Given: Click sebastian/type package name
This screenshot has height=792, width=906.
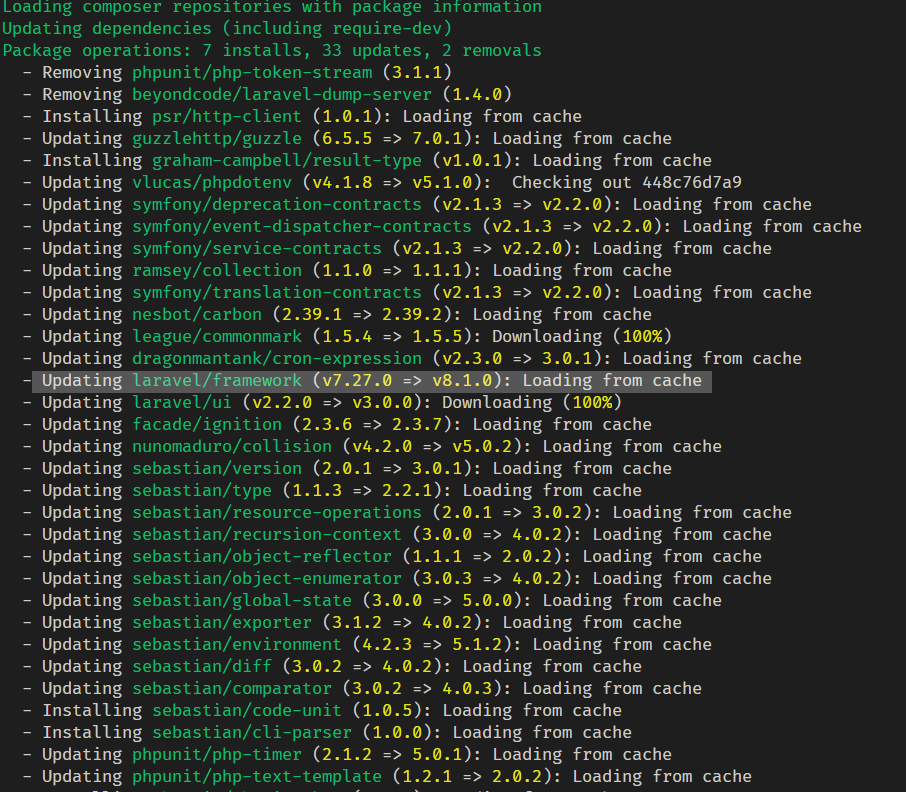Looking at the screenshot, I should 202,490.
